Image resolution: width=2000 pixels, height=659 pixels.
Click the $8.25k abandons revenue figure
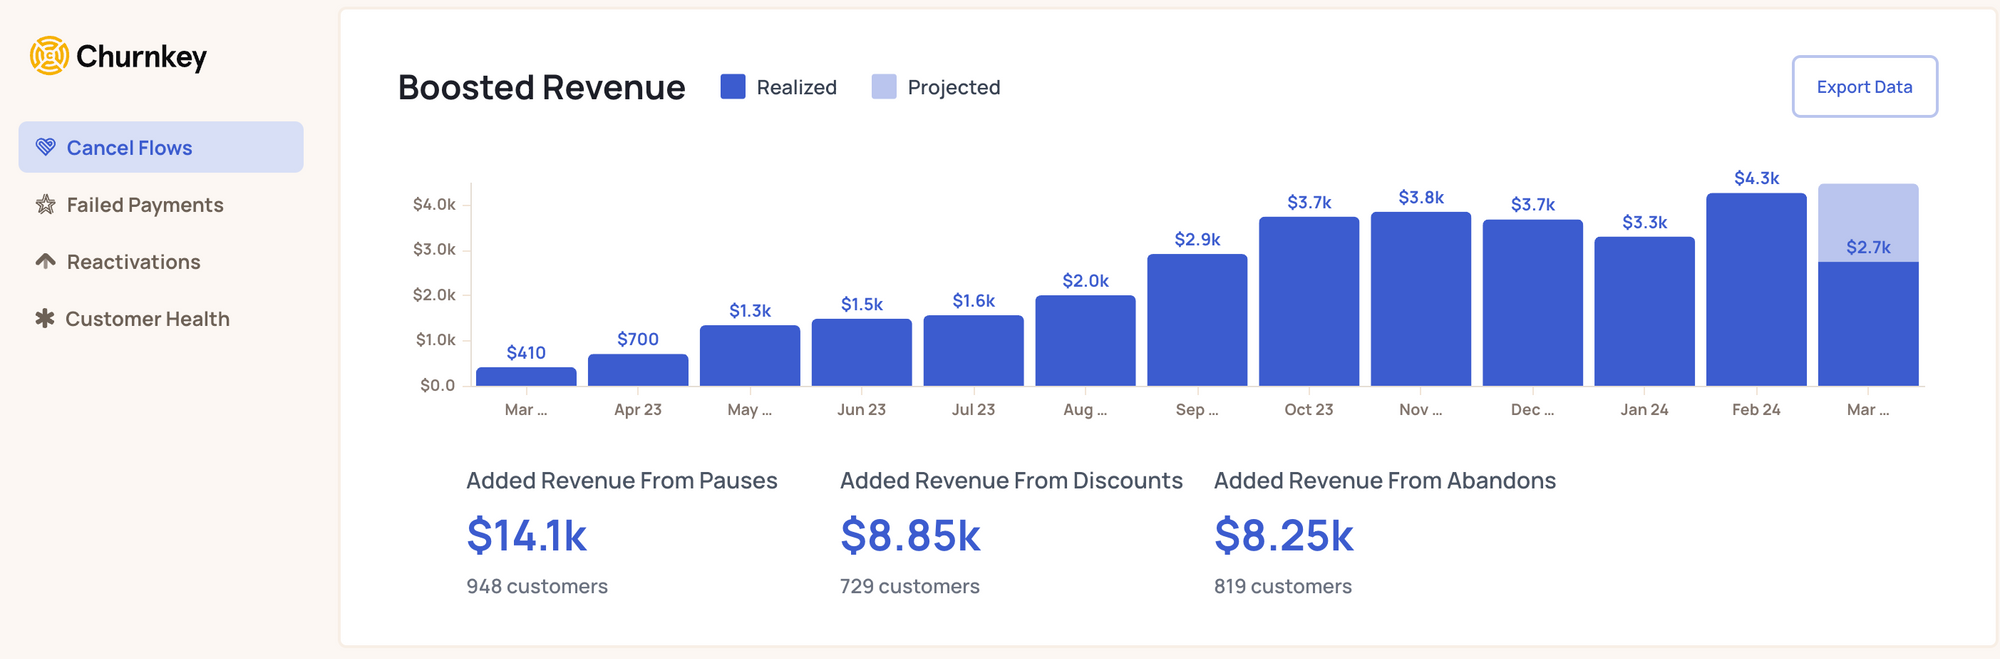point(1283,536)
